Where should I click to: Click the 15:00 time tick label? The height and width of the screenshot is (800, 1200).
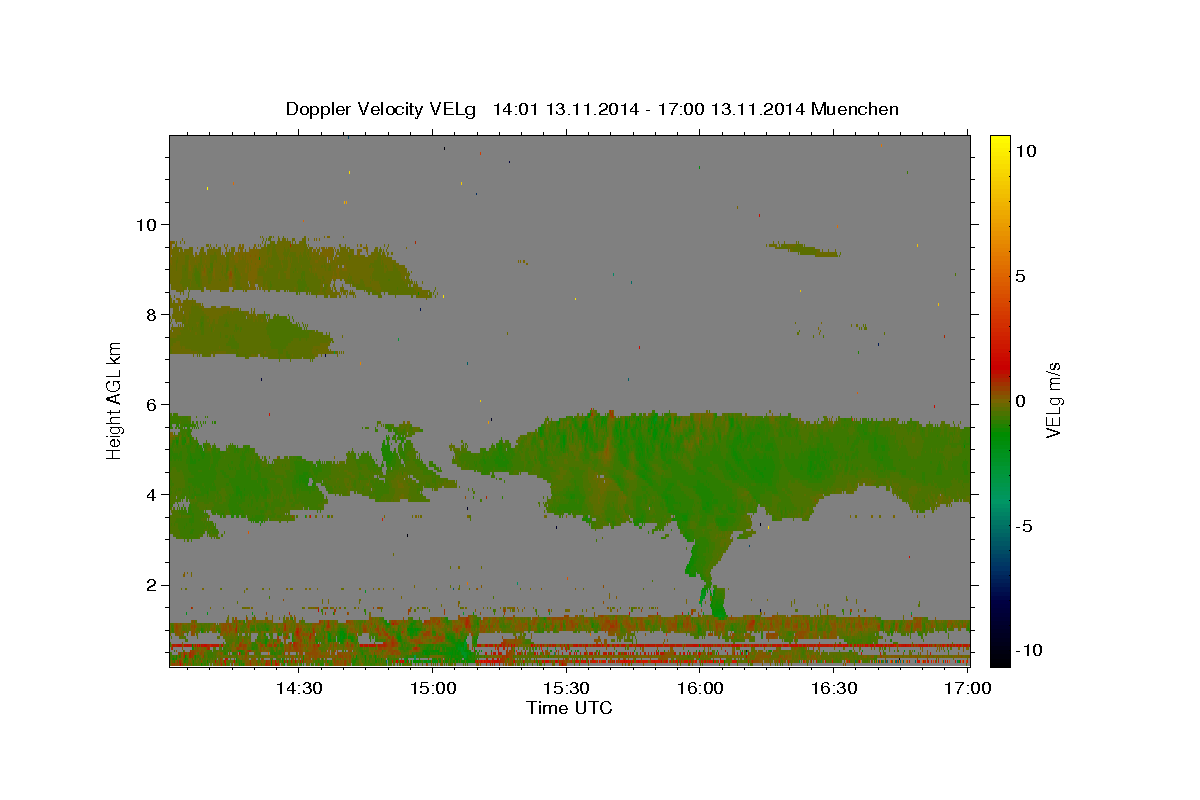point(433,688)
